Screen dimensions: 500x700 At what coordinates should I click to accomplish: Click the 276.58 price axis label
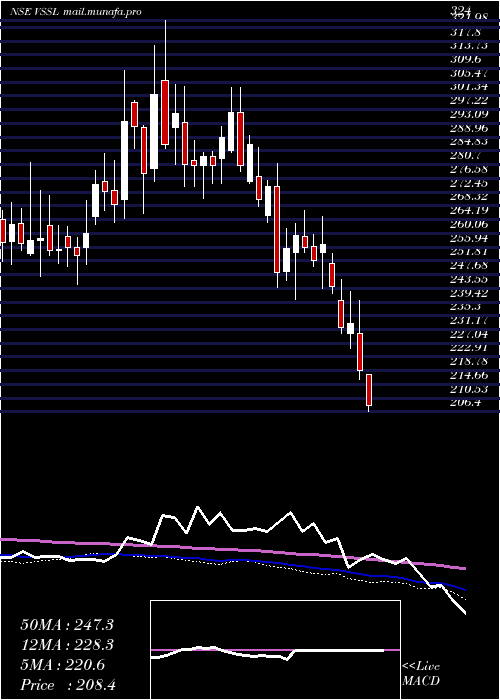click(469, 169)
